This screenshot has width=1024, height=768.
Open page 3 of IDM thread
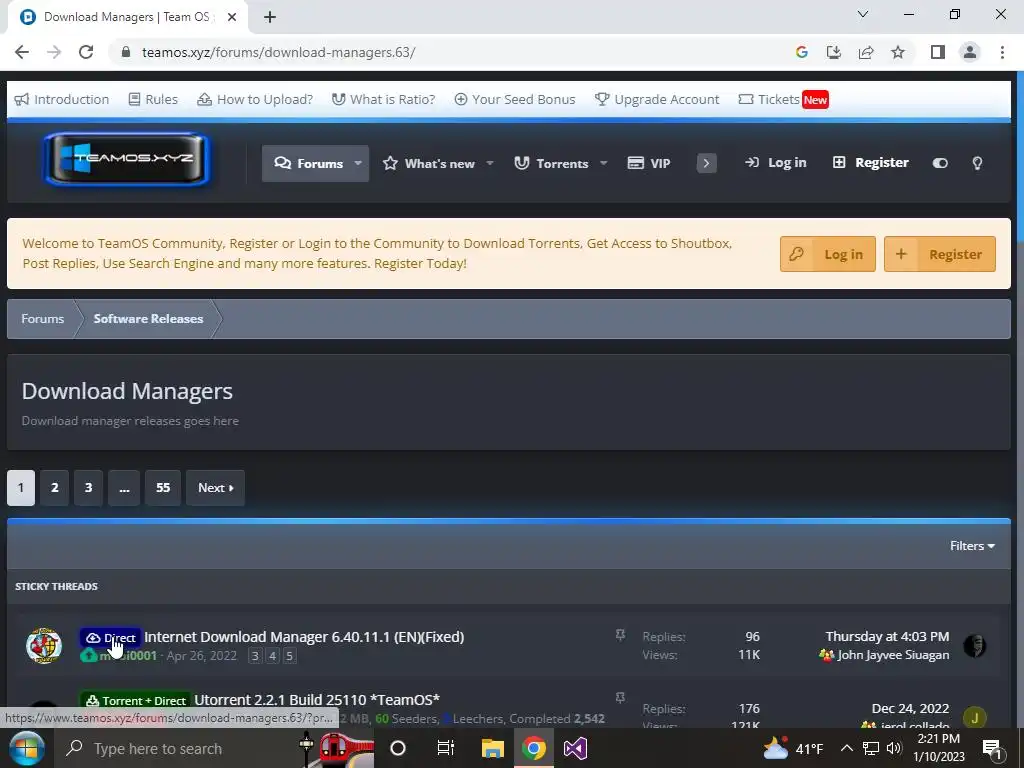pyautogui.click(x=255, y=656)
